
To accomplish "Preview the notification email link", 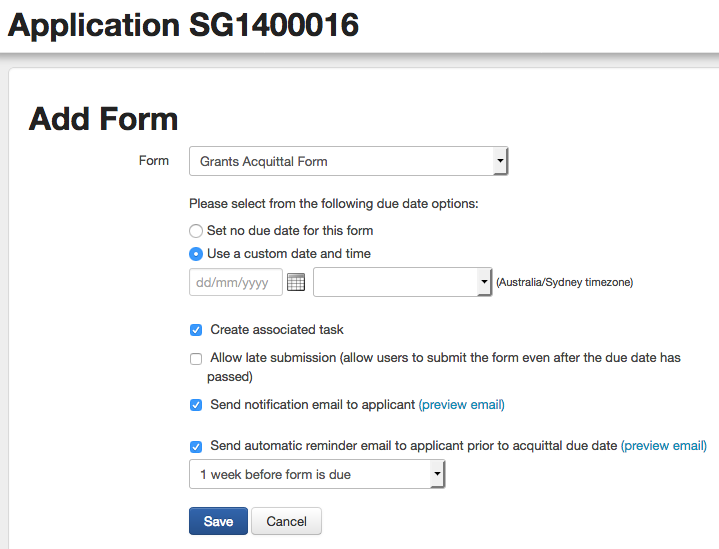I will click(461, 405).
